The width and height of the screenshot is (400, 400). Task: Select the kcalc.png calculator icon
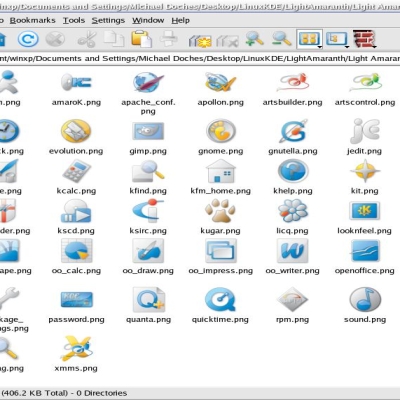coord(76,171)
